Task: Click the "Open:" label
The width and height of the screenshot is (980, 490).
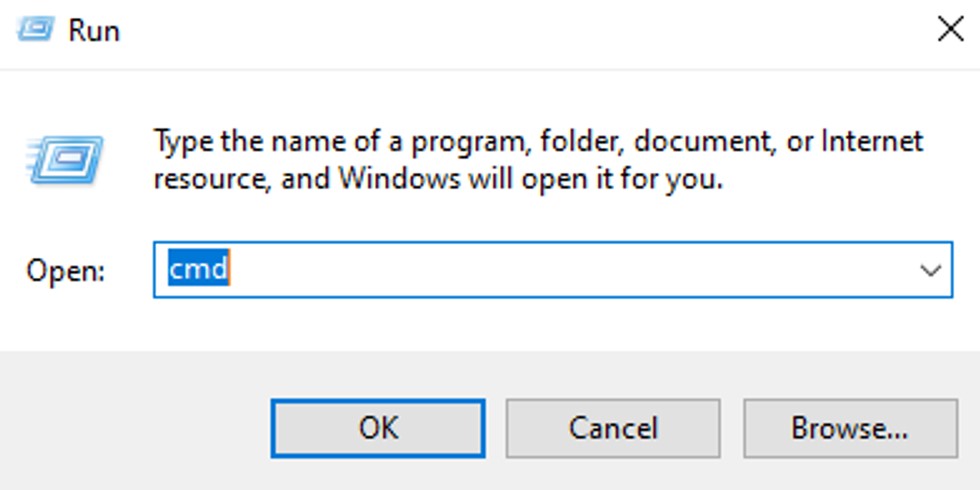Action: tap(66, 270)
